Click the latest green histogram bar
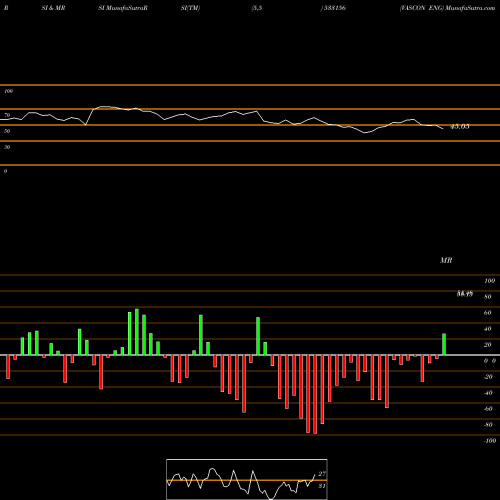 [x=444, y=344]
